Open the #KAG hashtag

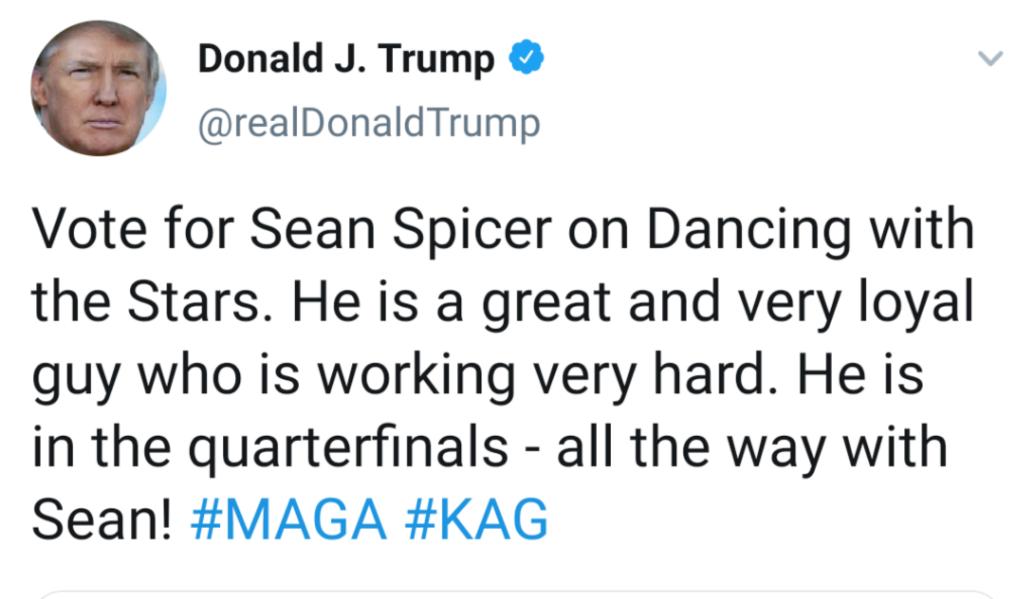click(x=476, y=519)
